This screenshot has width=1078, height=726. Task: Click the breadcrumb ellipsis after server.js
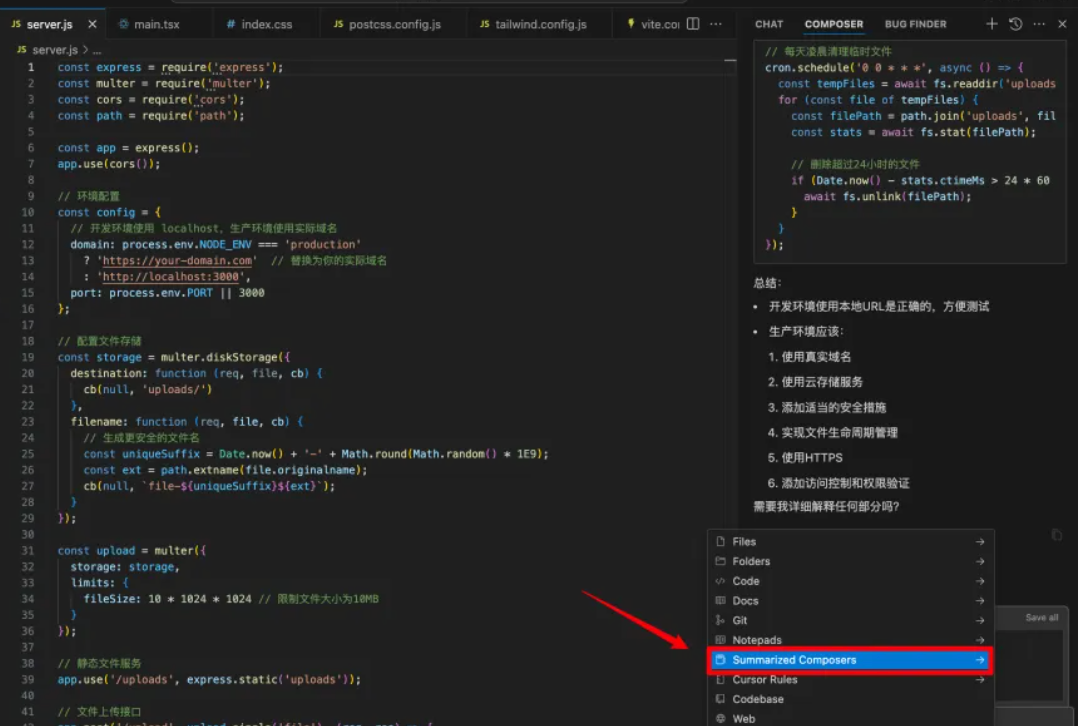pyautogui.click(x=97, y=50)
